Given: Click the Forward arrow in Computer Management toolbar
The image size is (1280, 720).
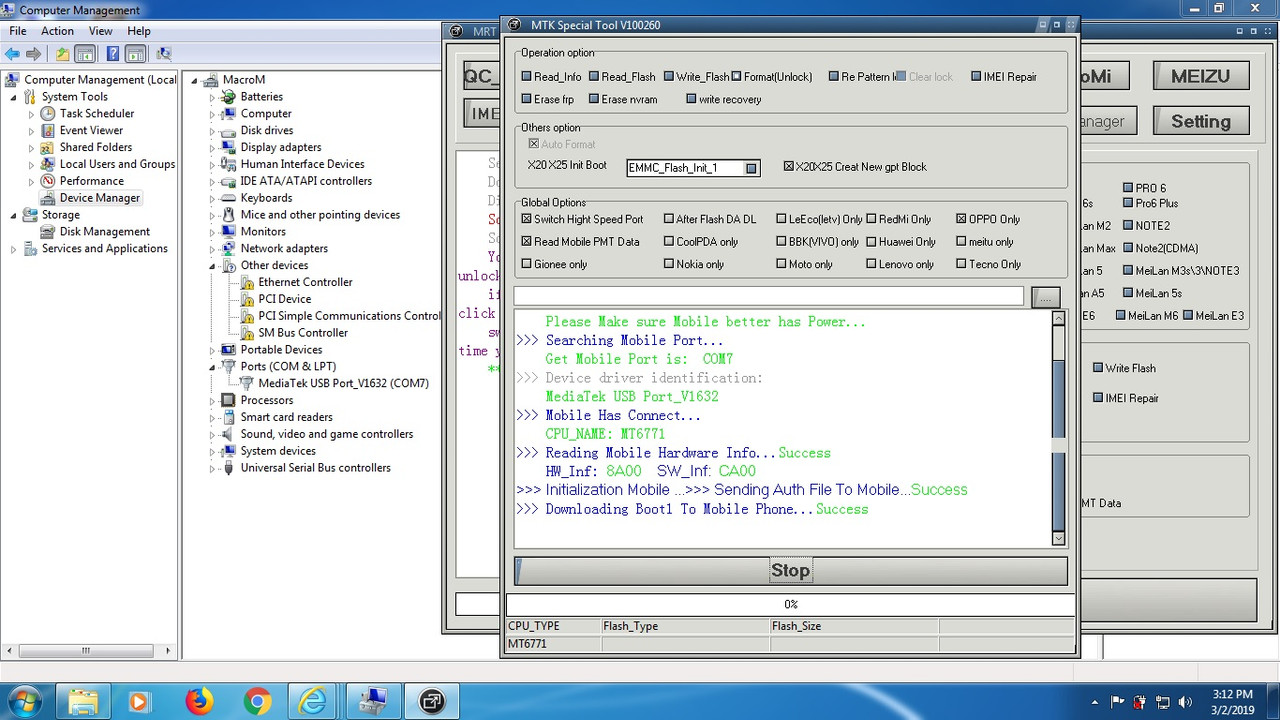Looking at the screenshot, I should click(x=33, y=54).
